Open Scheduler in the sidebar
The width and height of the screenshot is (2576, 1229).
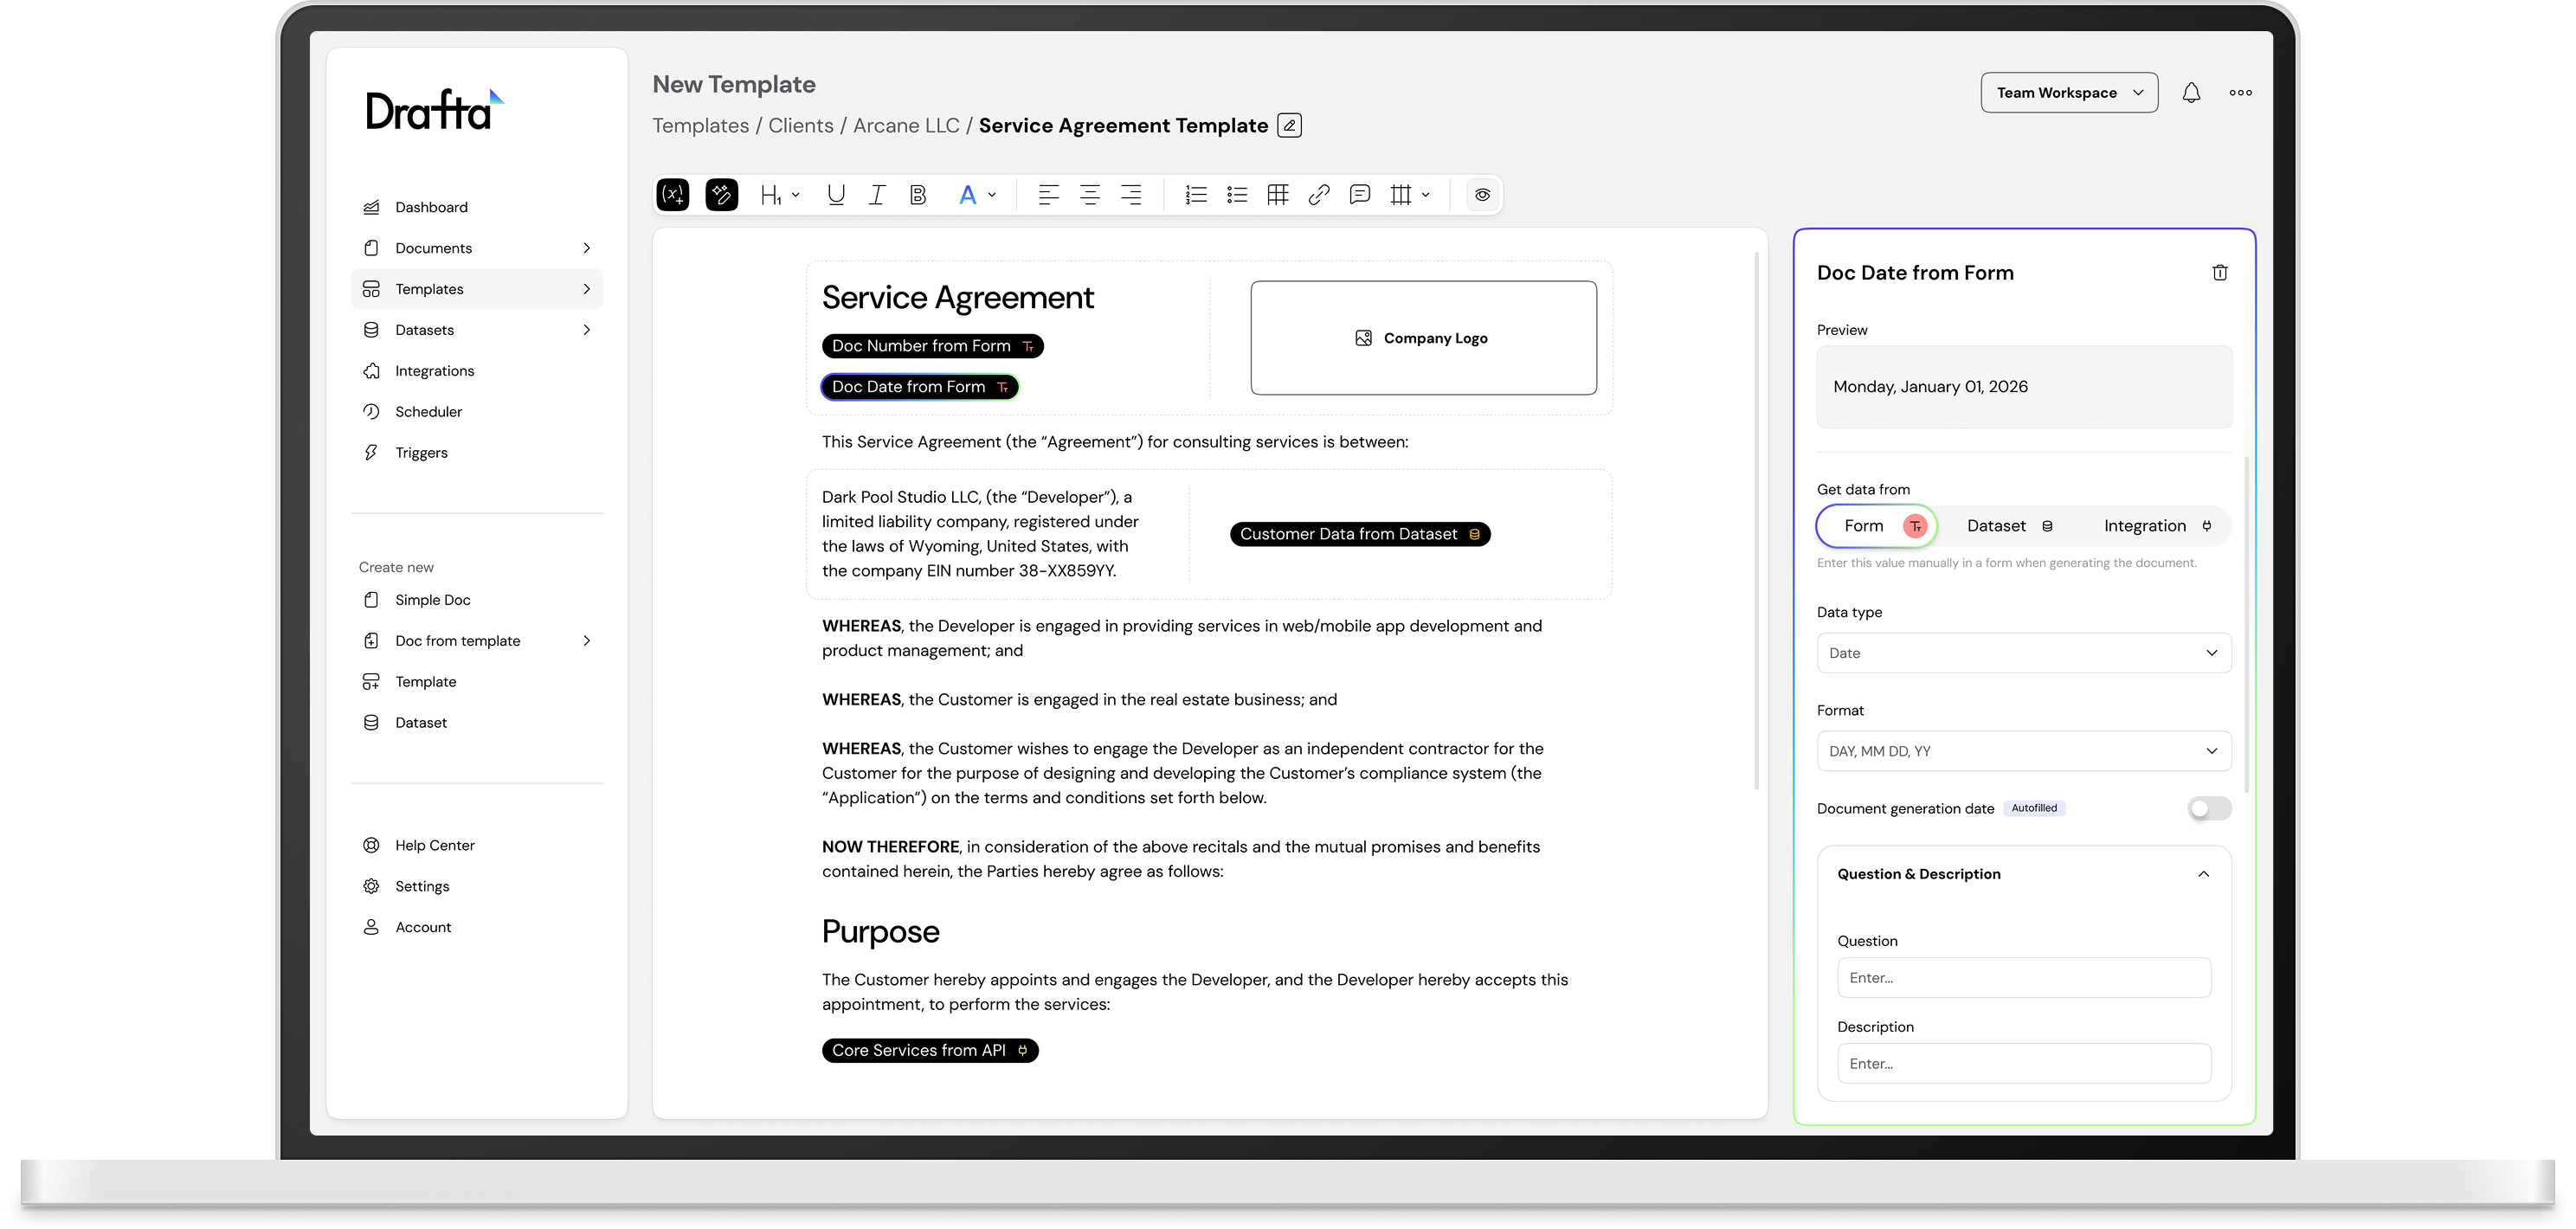coord(477,412)
